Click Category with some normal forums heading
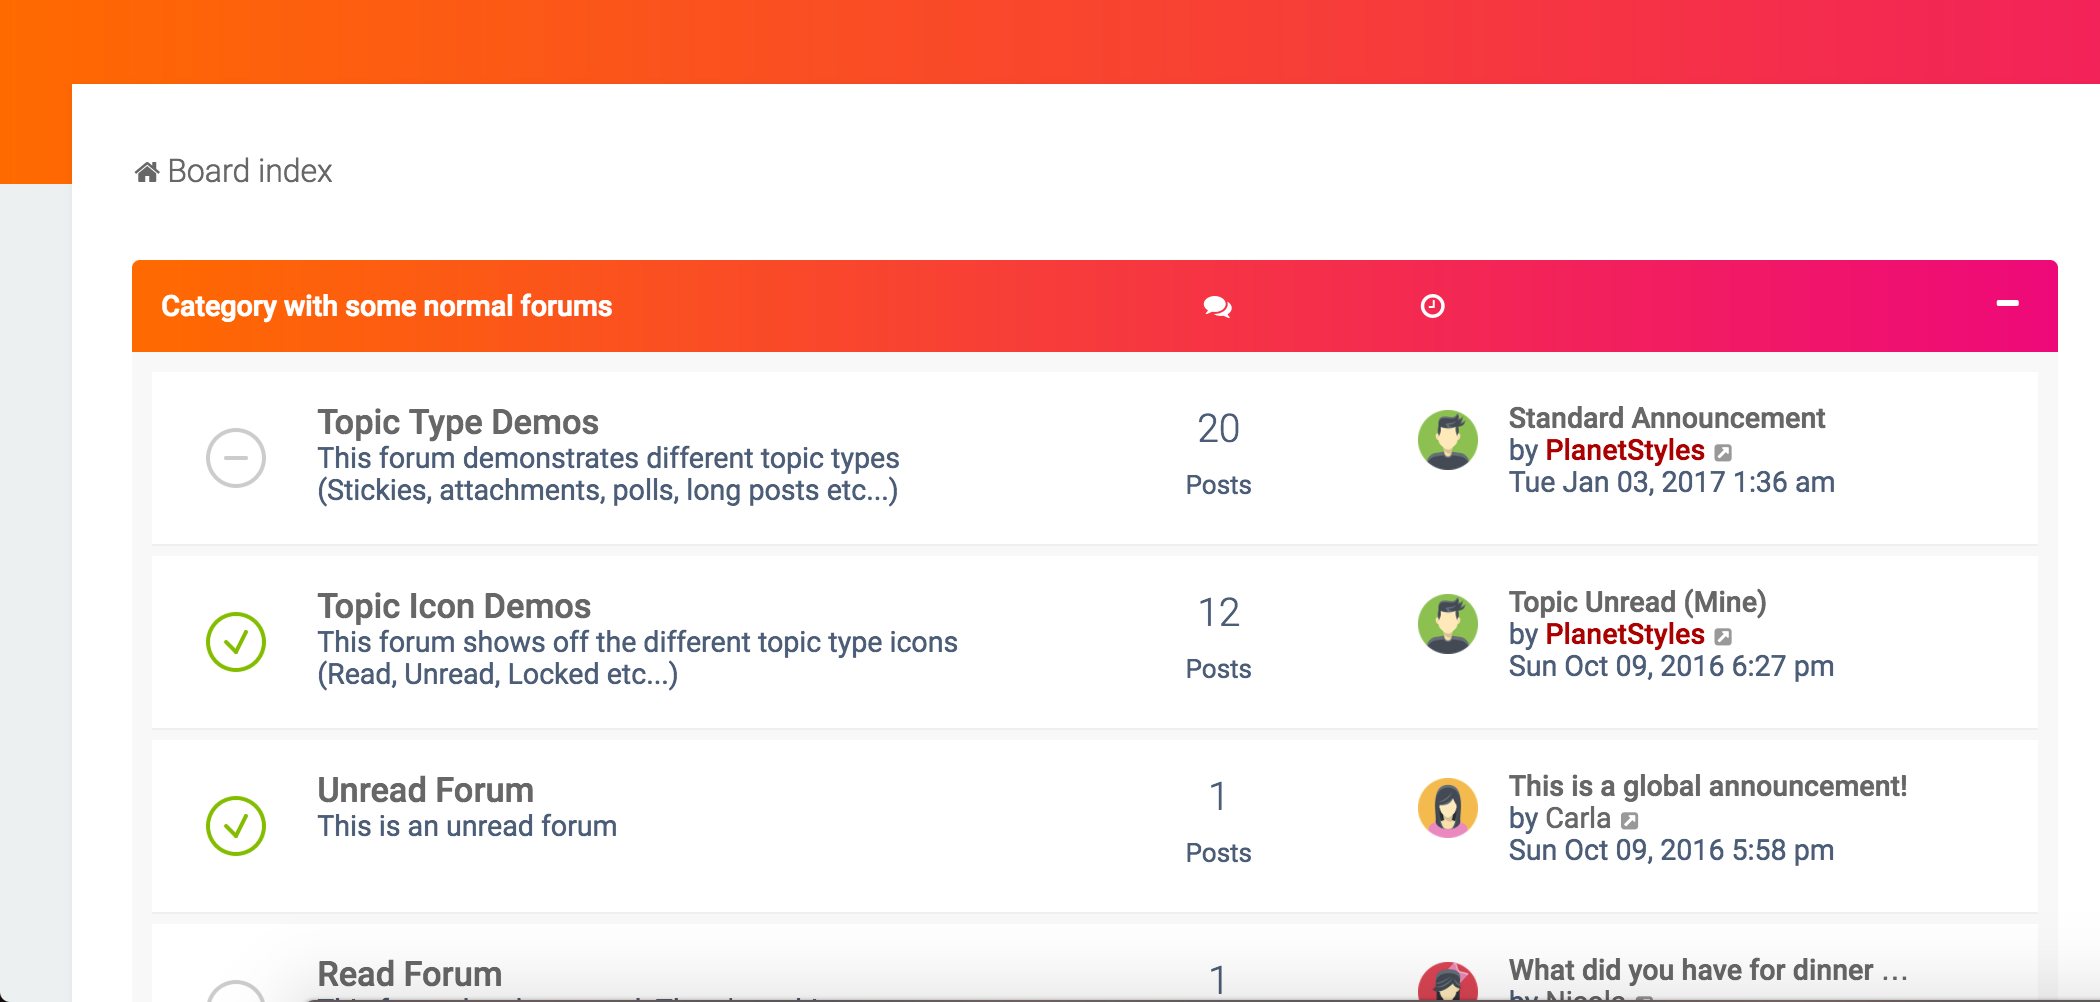The height and width of the screenshot is (1002, 2100). click(386, 306)
